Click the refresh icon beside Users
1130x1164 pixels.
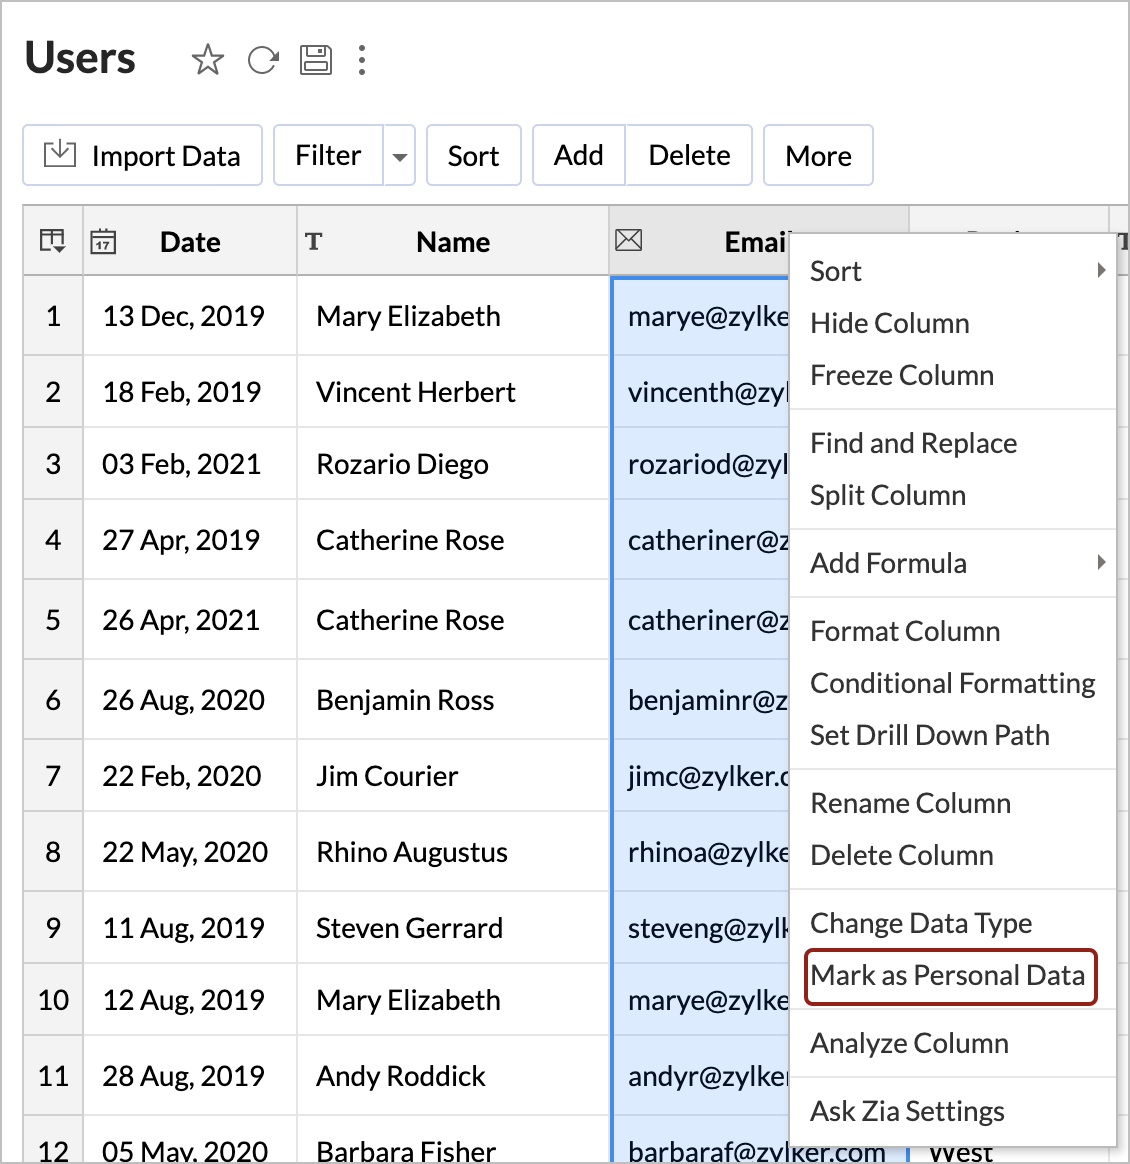tap(263, 60)
